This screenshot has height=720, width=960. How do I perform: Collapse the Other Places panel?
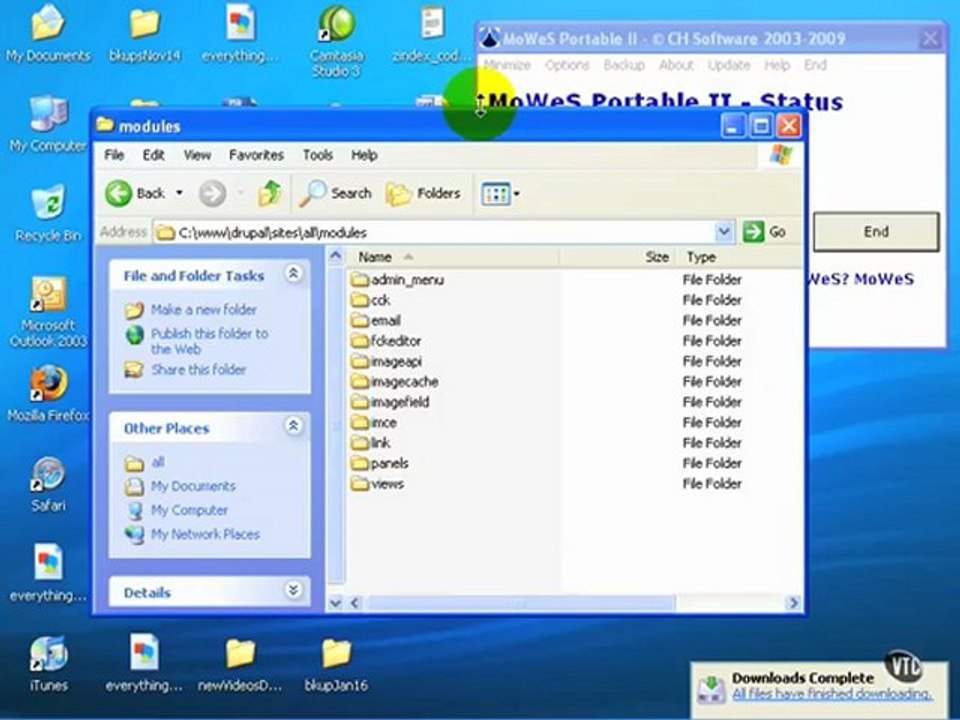pos(293,426)
